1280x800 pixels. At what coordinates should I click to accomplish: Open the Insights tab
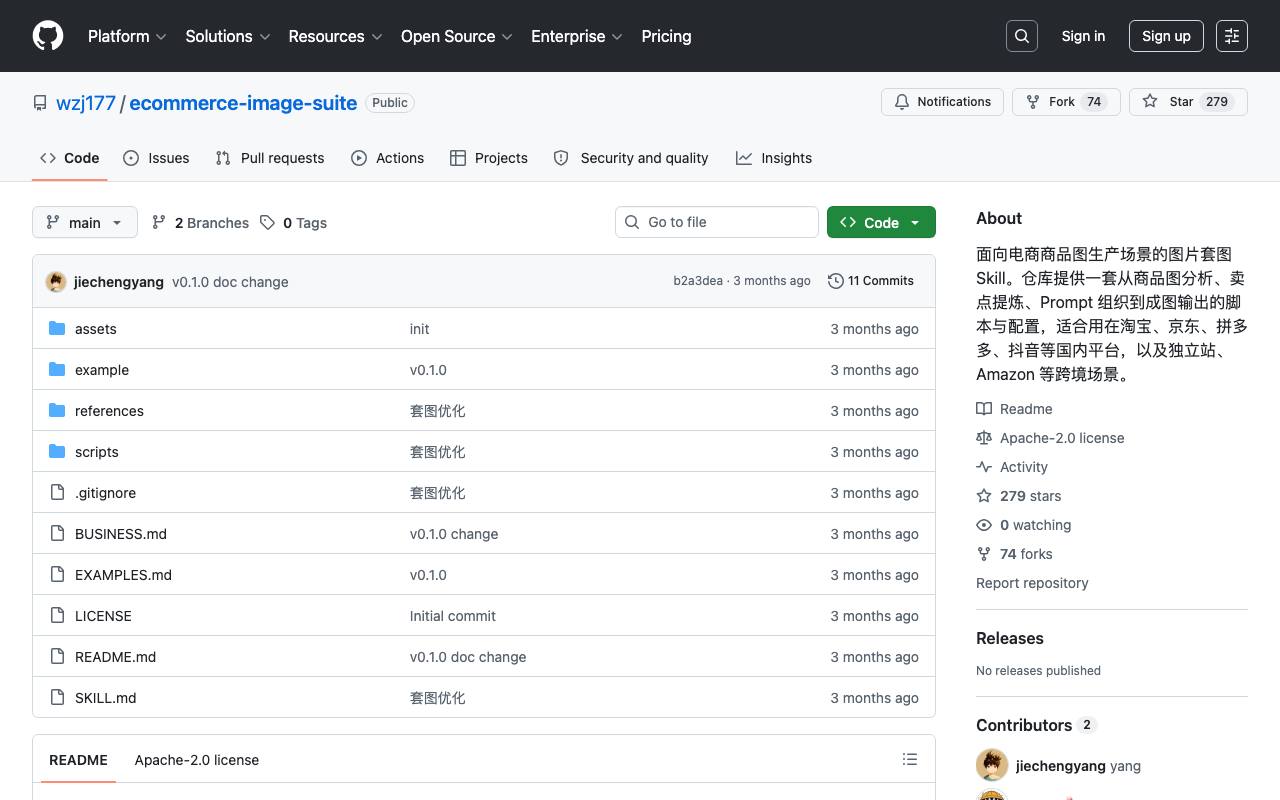(774, 158)
